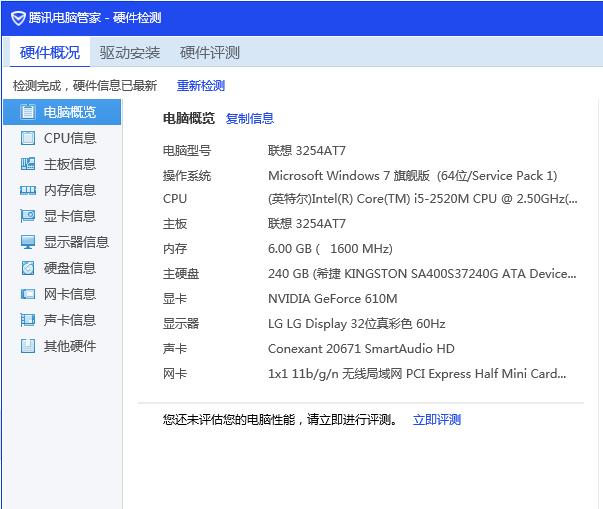The image size is (603, 509).
Task: Click the 重新检测 link
Action: (x=201, y=85)
